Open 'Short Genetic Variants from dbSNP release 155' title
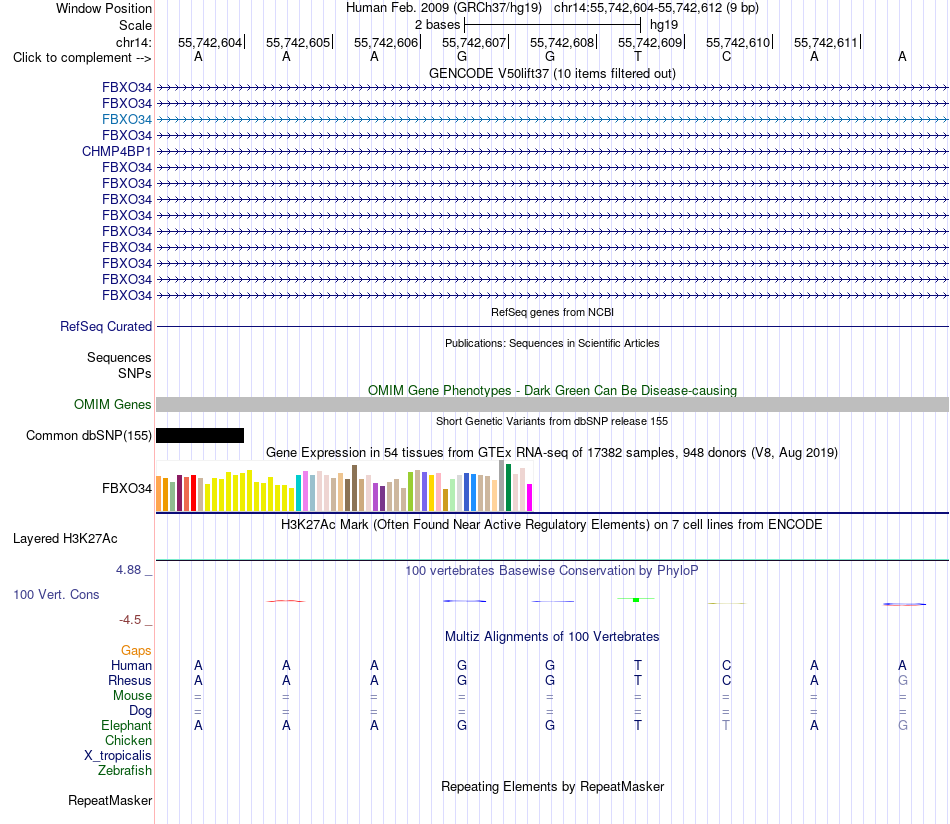The width and height of the screenshot is (950, 824). [552, 421]
